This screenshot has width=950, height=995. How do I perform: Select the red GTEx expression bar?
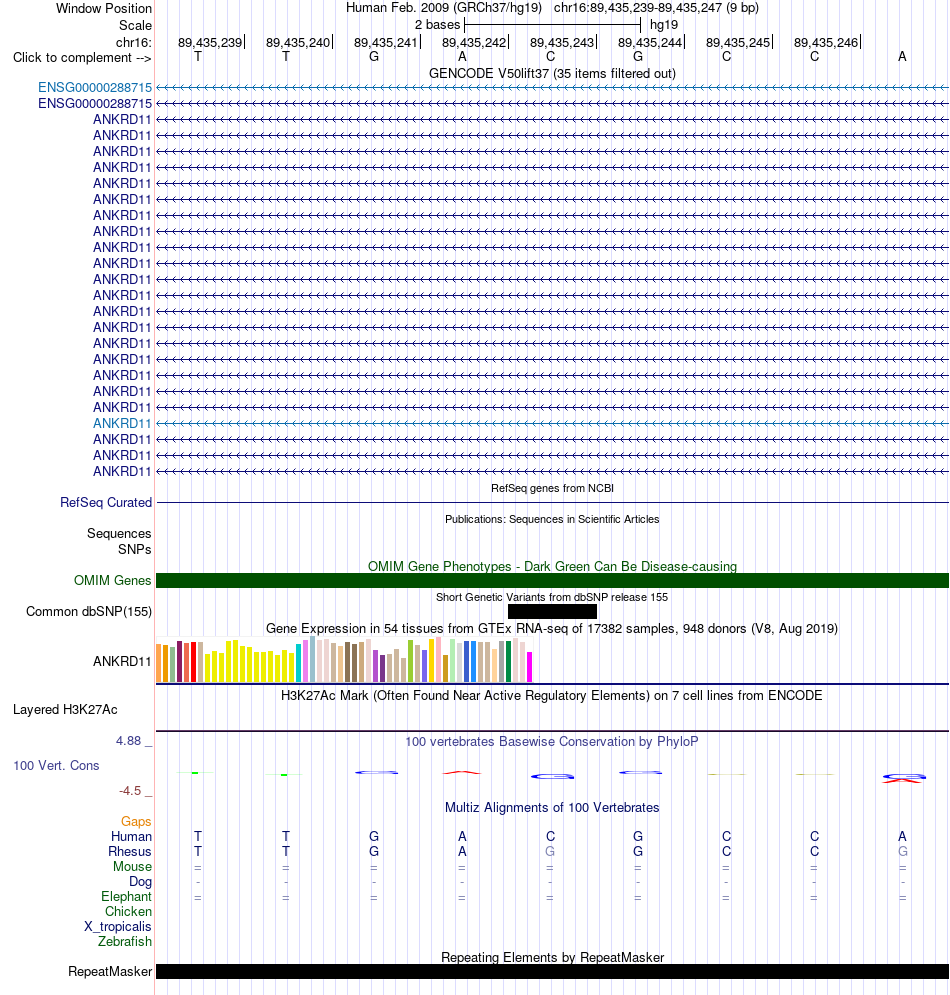tap(194, 662)
